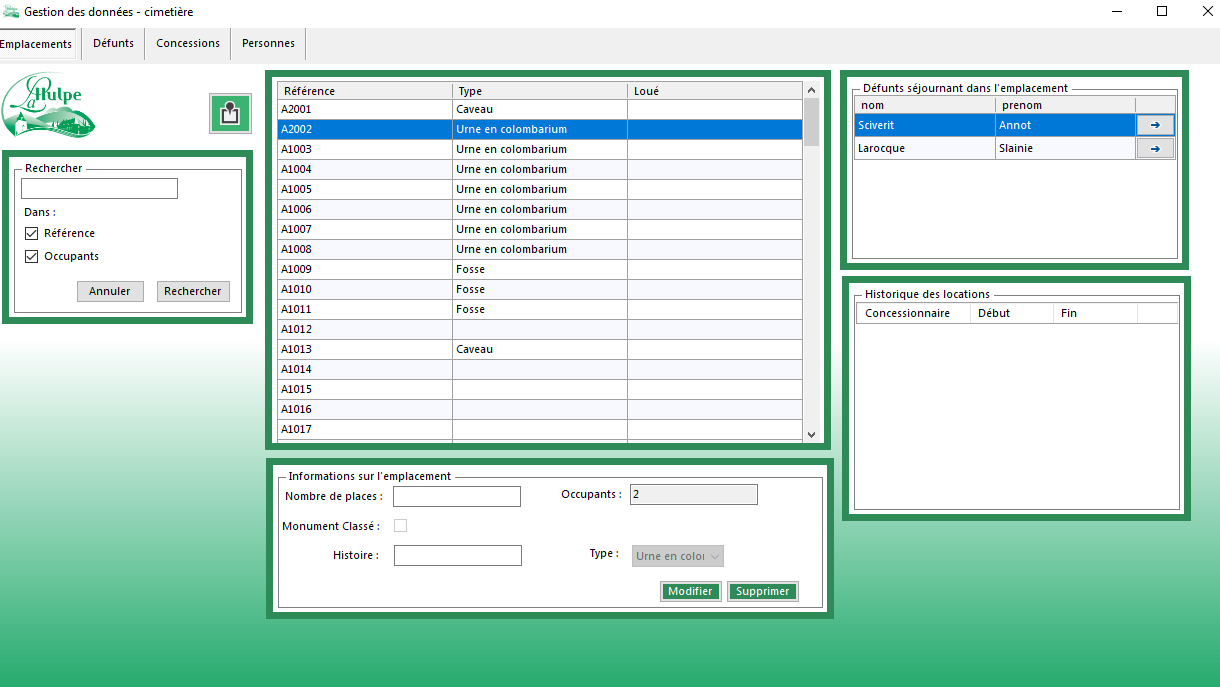The image size is (1220, 687).
Task: Open the Type dropdown
Action: (678, 556)
